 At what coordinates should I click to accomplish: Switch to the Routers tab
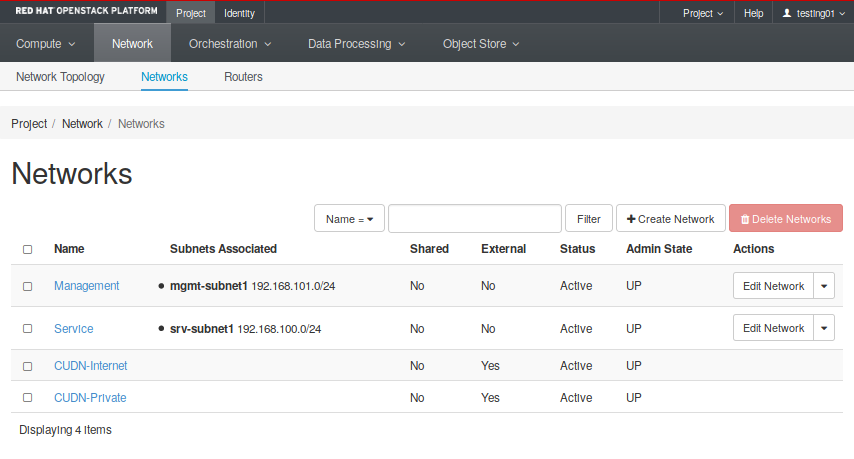coord(243,77)
